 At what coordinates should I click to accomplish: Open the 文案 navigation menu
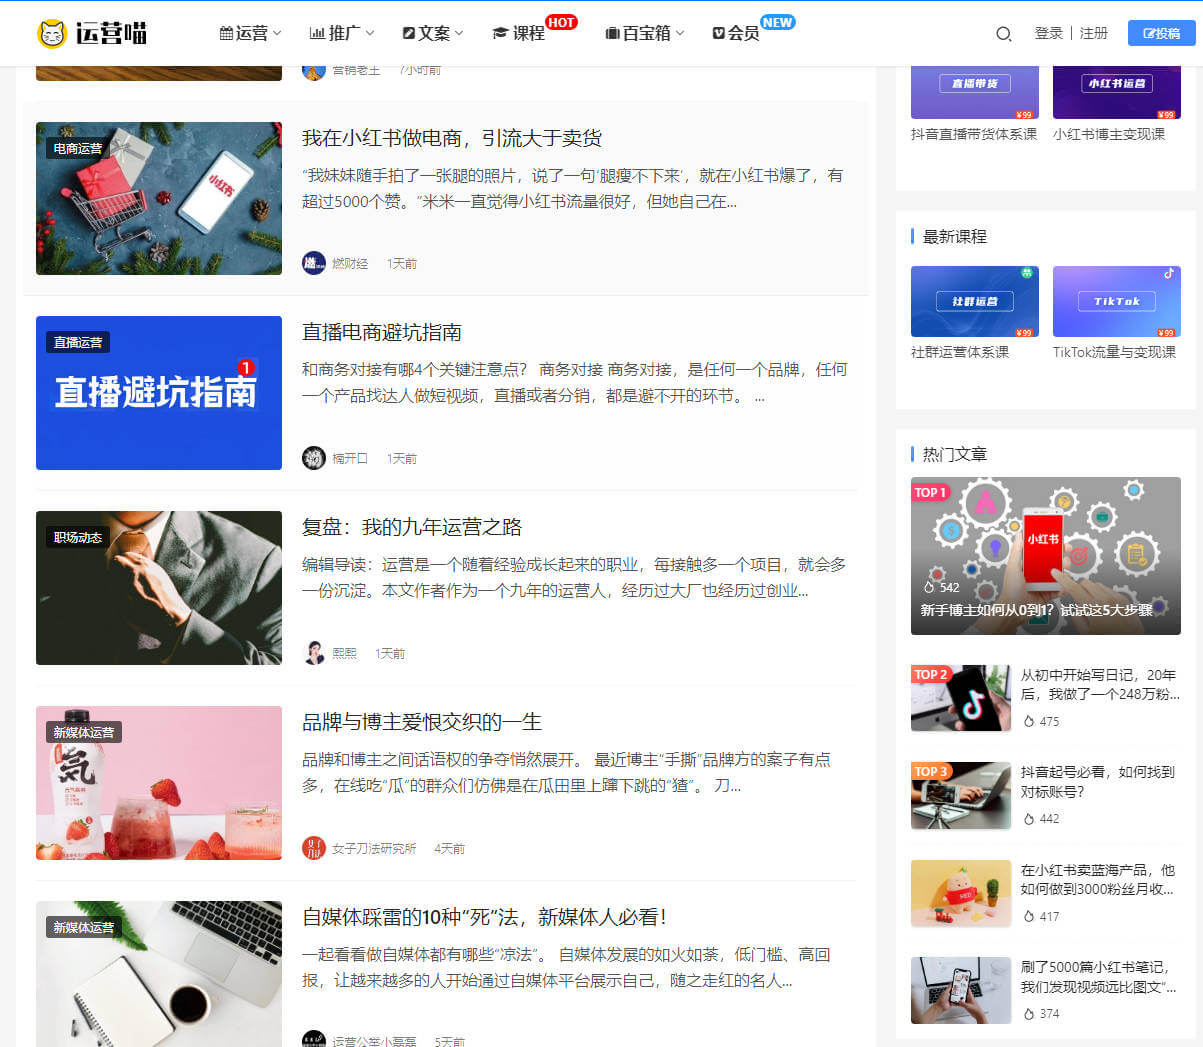click(x=433, y=33)
